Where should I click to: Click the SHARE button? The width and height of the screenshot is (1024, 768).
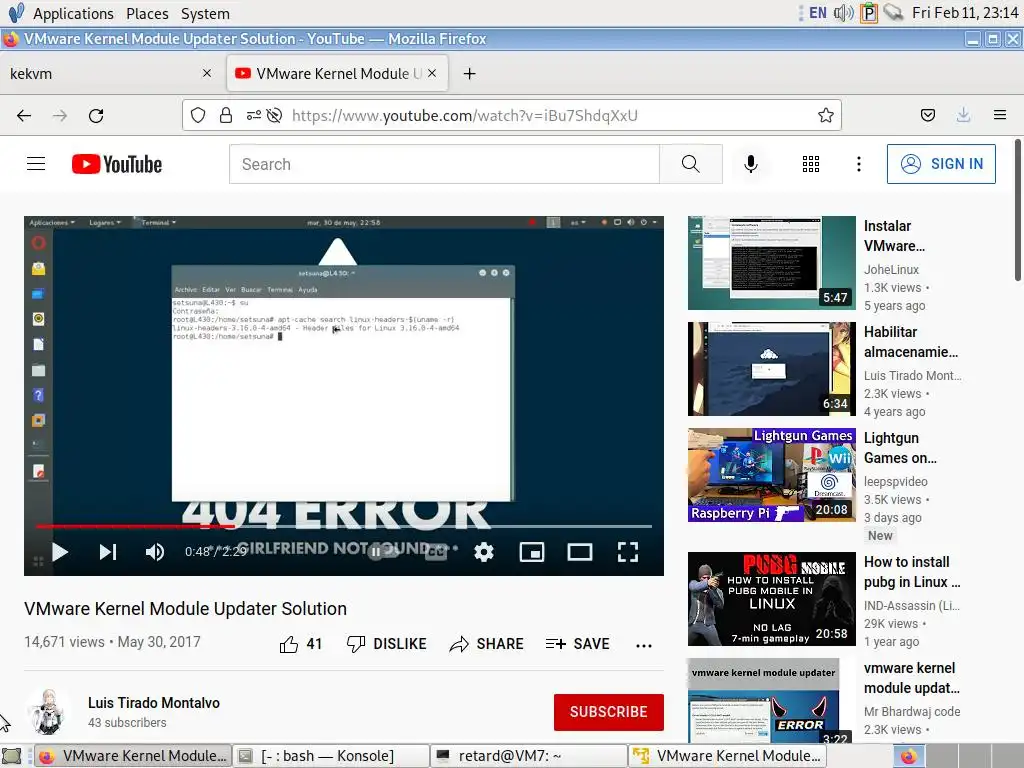(x=487, y=644)
